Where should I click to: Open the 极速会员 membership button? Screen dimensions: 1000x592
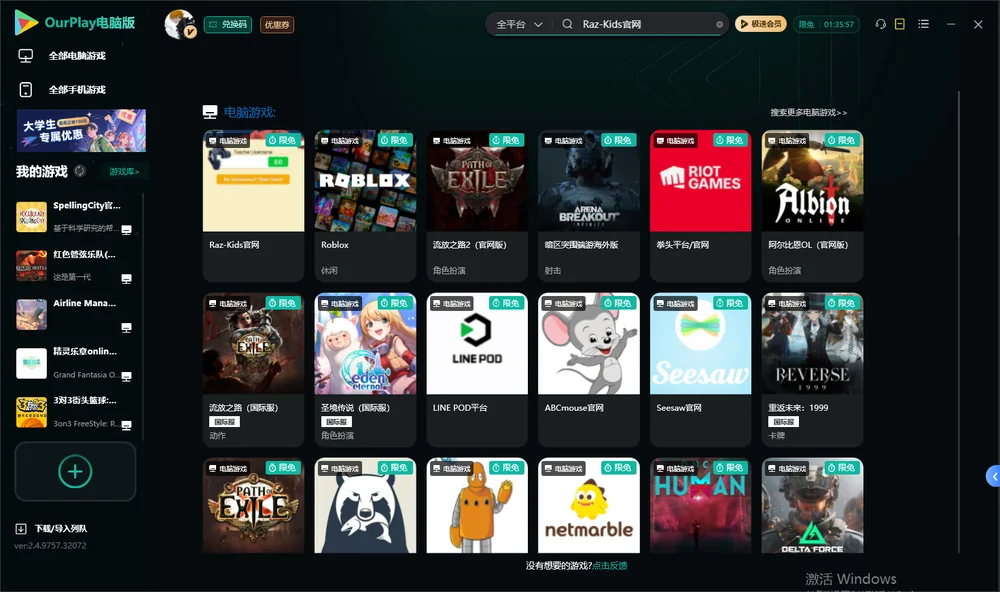(x=761, y=24)
